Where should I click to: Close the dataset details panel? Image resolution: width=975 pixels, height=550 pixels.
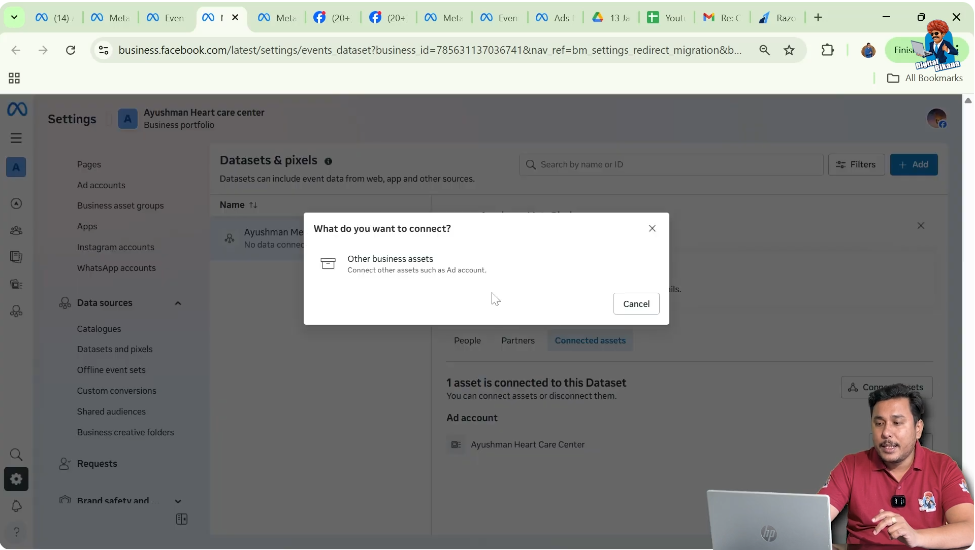pyautogui.click(x=920, y=226)
